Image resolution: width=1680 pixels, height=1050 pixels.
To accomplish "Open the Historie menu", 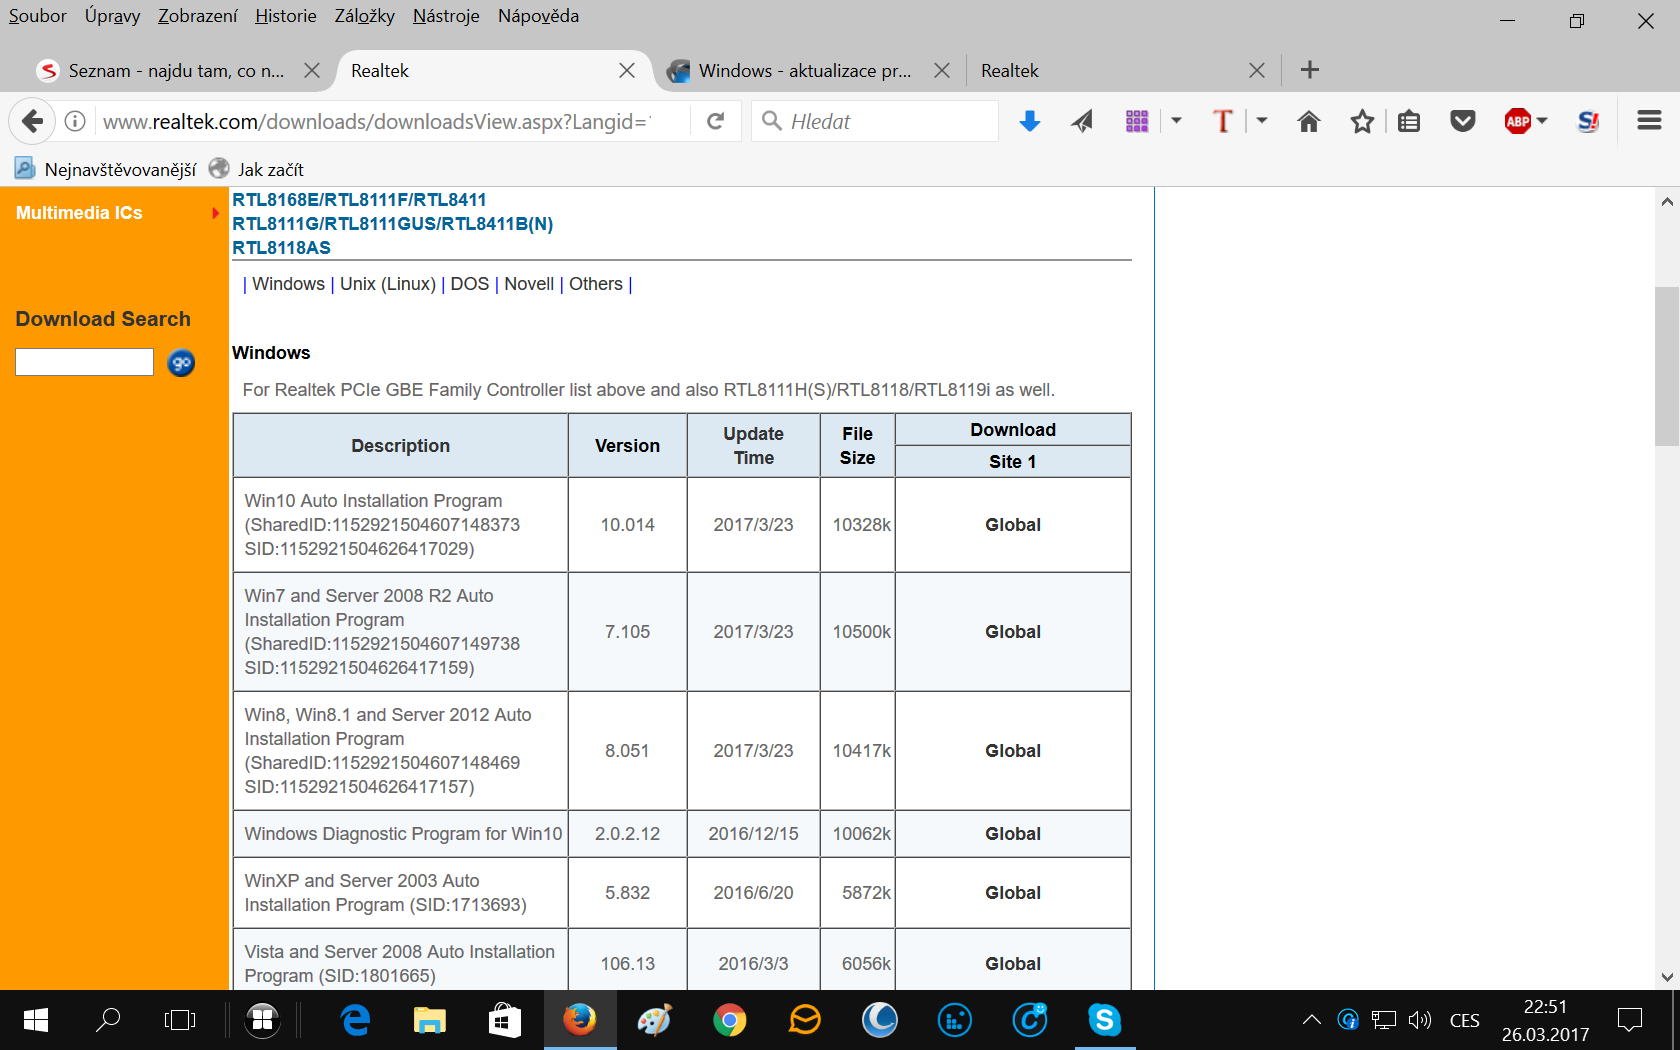I will coord(285,16).
